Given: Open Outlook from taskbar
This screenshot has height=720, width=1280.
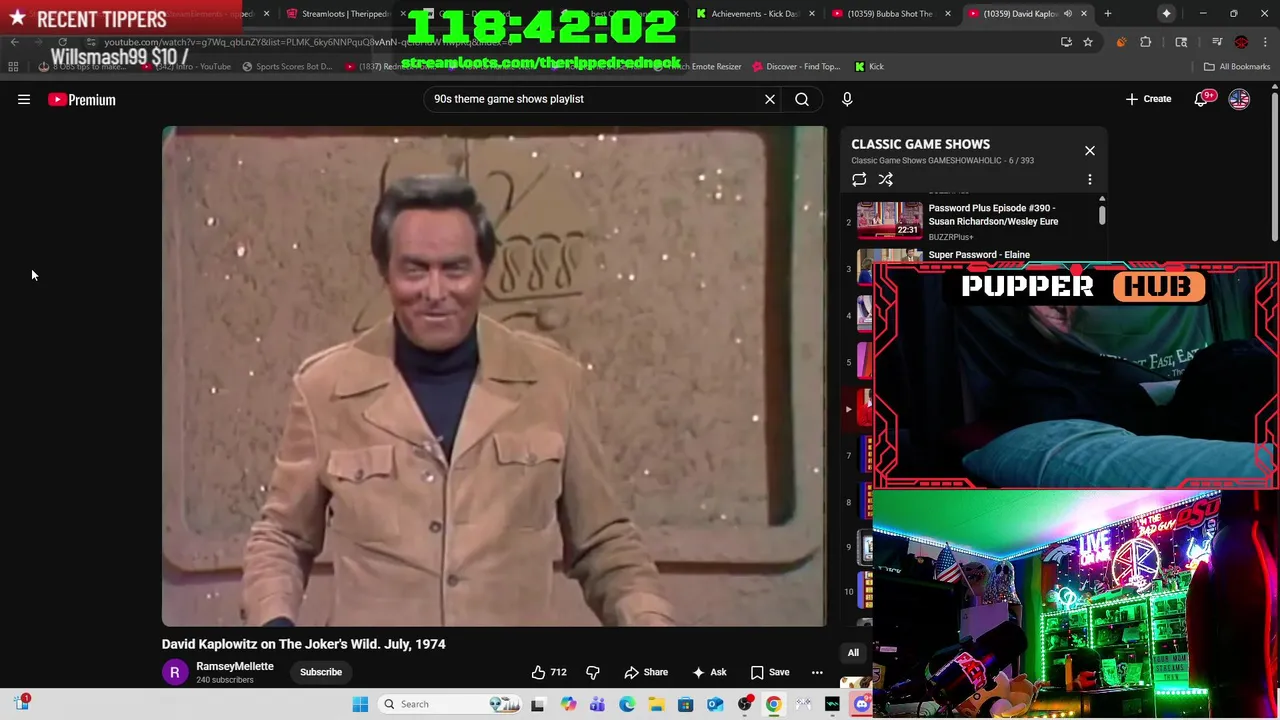Looking at the screenshot, I should pos(715,704).
